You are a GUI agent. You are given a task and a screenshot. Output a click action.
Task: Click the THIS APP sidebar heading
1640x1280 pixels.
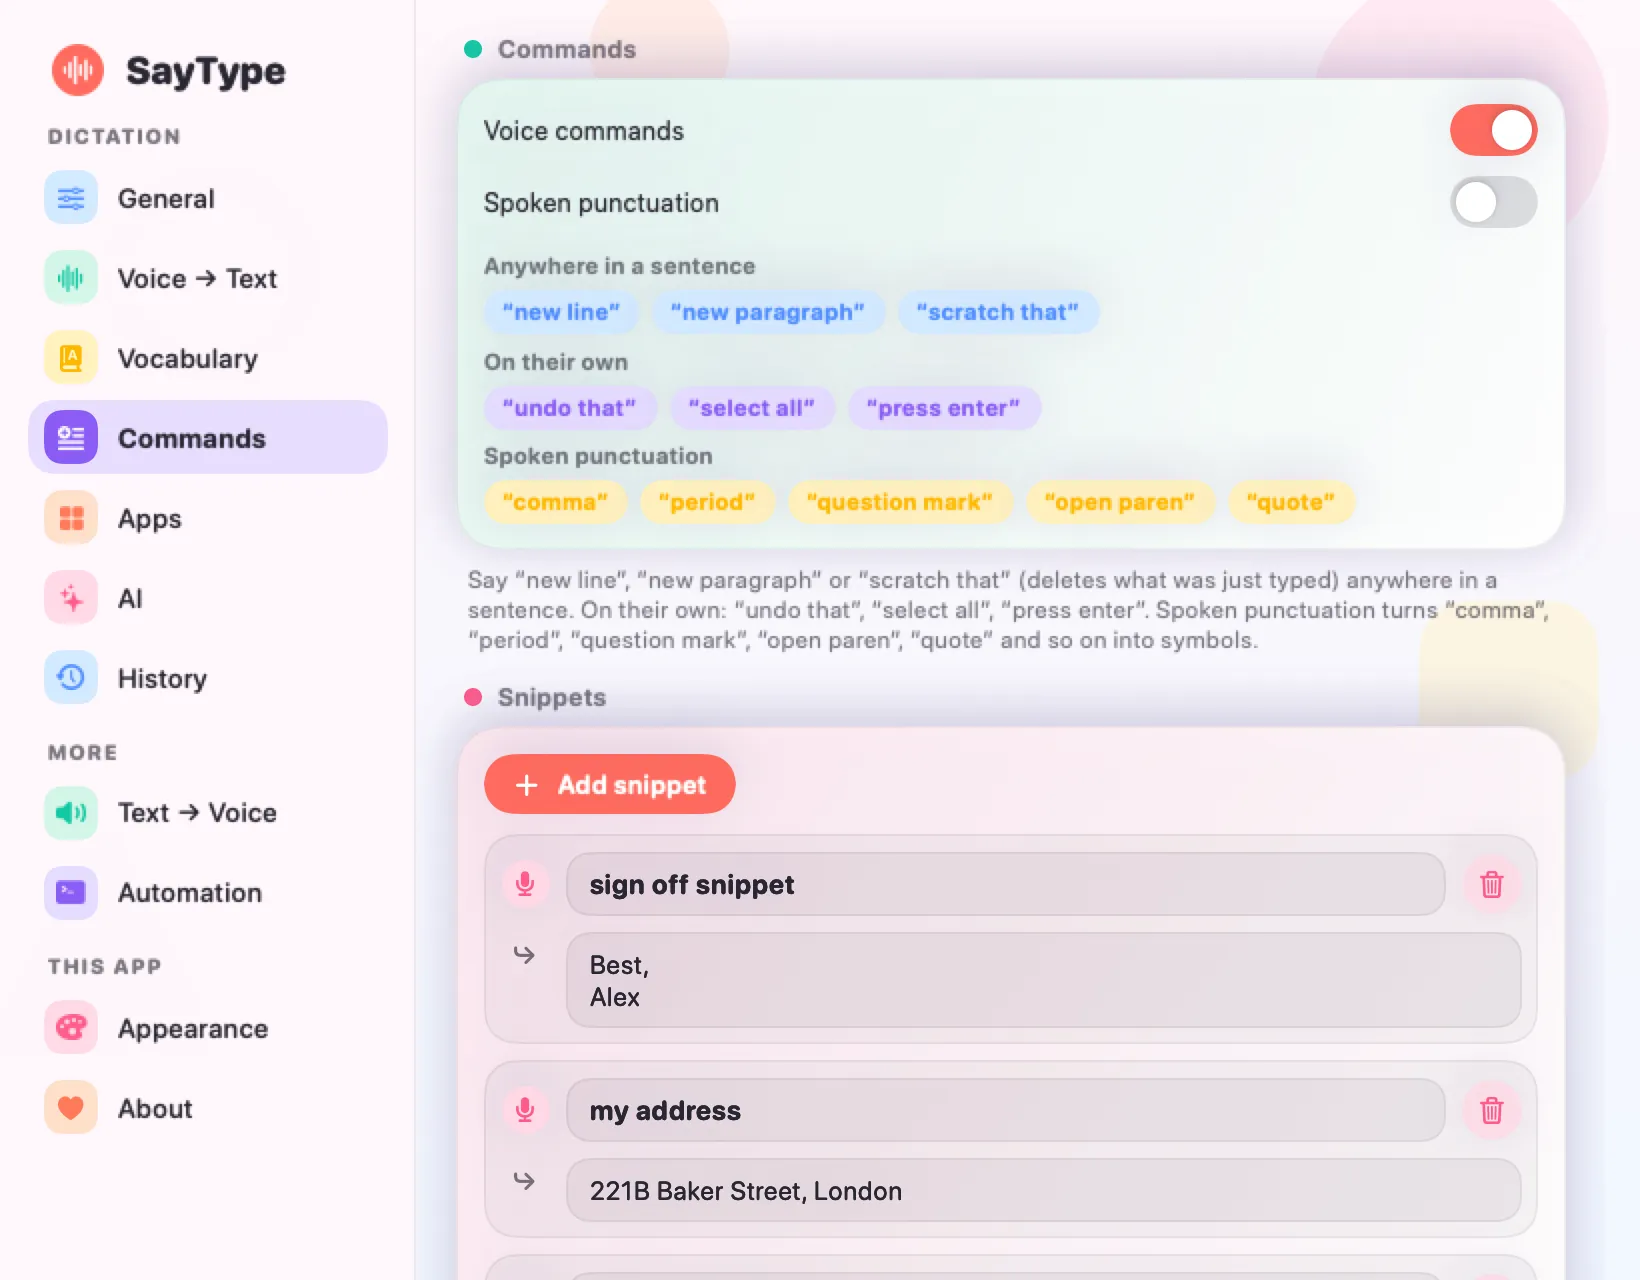click(x=104, y=966)
